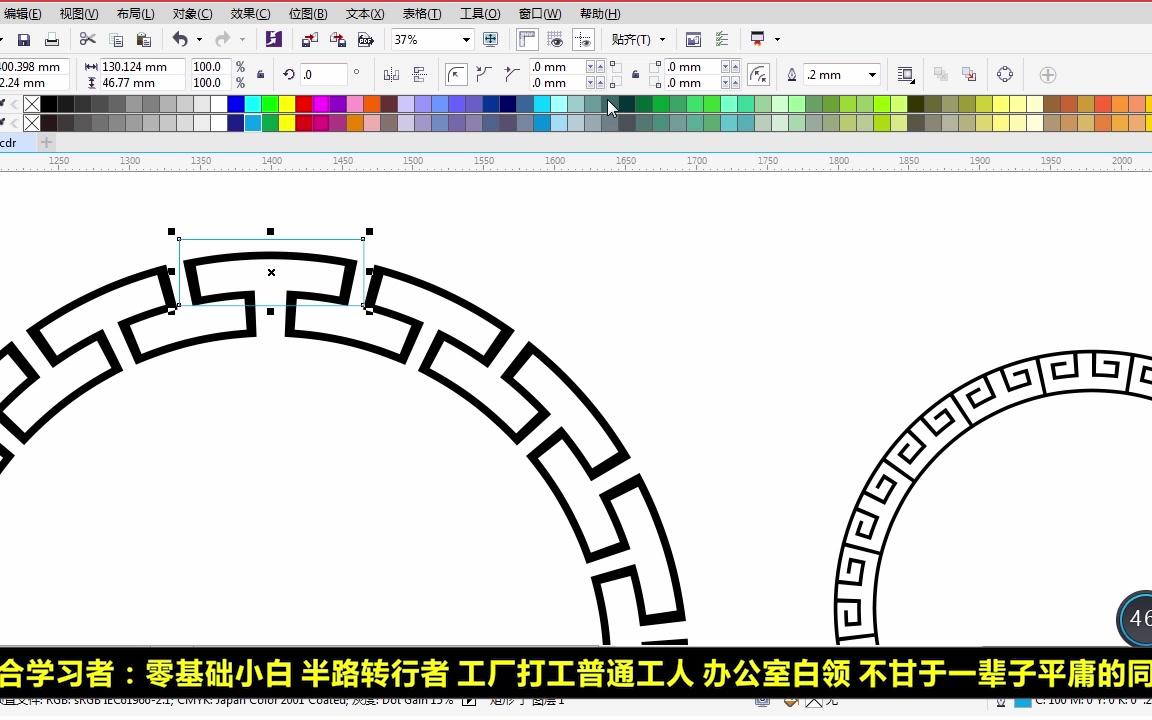
Task: Open the 对象 menu
Action: (x=190, y=13)
